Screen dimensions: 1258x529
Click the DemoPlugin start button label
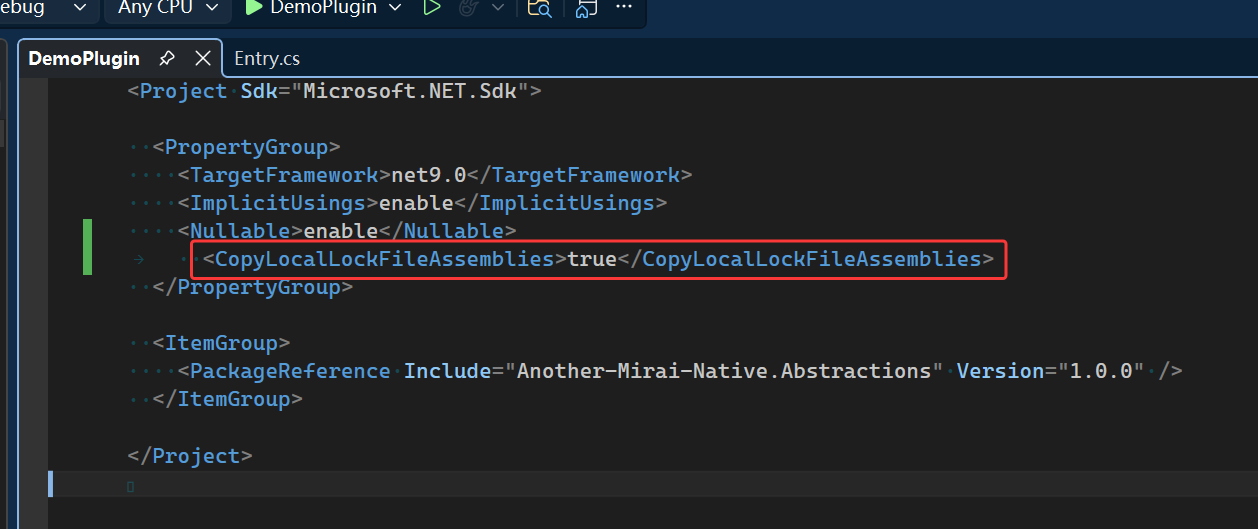coord(324,8)
